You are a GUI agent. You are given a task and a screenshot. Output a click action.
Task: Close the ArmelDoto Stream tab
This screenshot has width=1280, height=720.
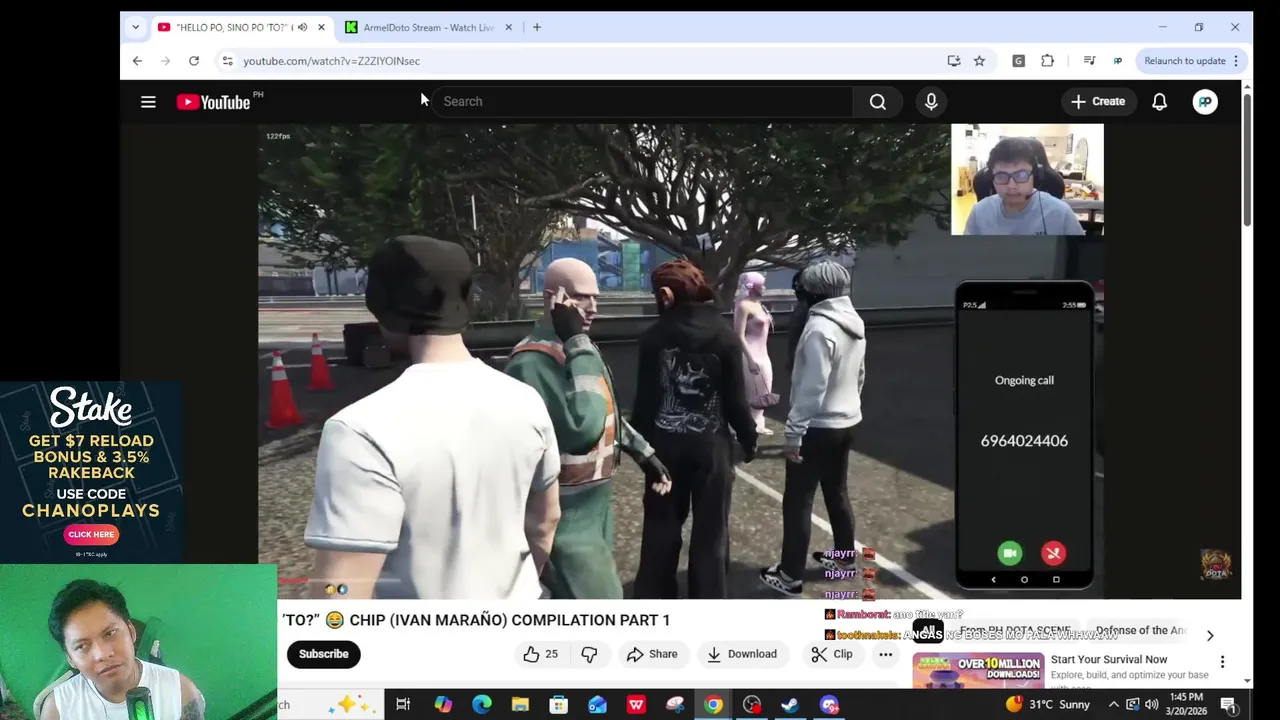[x=508, y=27]
